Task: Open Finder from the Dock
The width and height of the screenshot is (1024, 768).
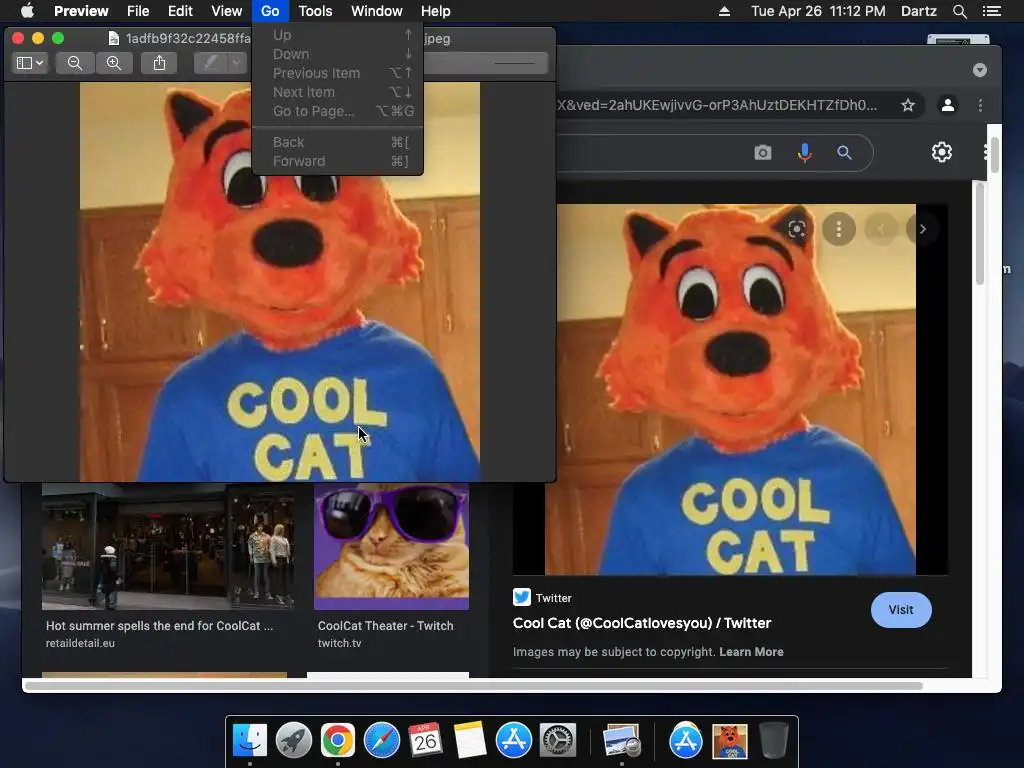Action: pos(250,740)
